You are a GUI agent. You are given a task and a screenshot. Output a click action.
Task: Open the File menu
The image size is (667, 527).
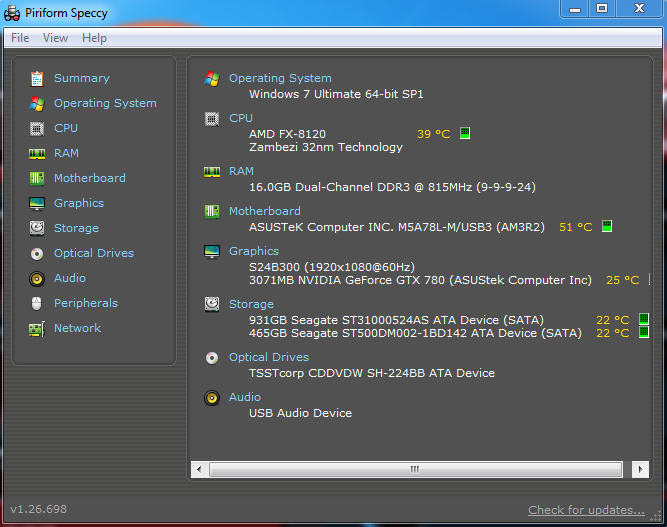(20, 38)
